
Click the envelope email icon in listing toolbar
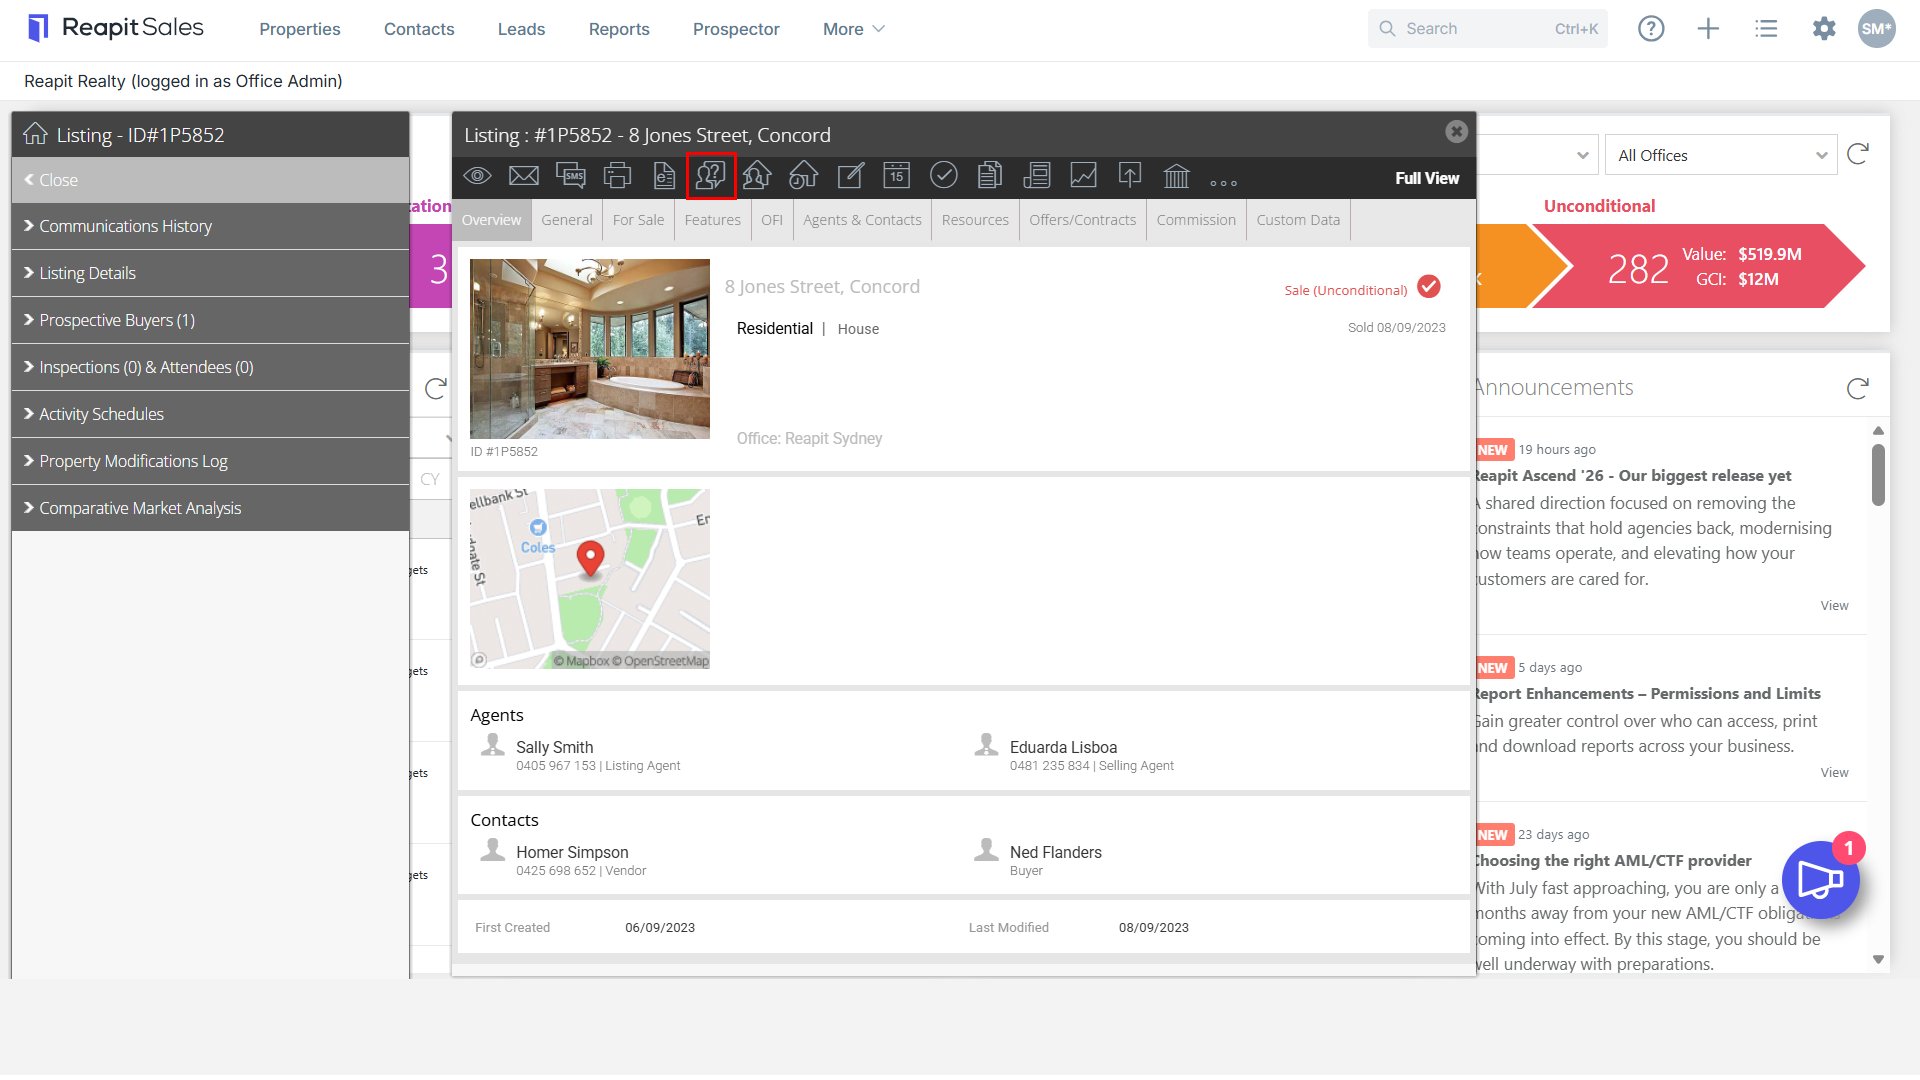click(524, 177)
